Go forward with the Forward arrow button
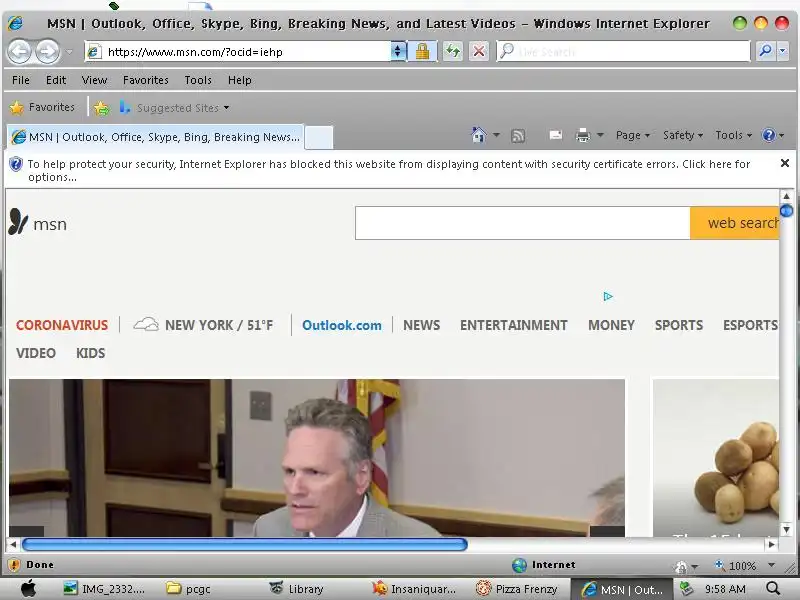Screen dimensions: 800x600 pos(47,52)
